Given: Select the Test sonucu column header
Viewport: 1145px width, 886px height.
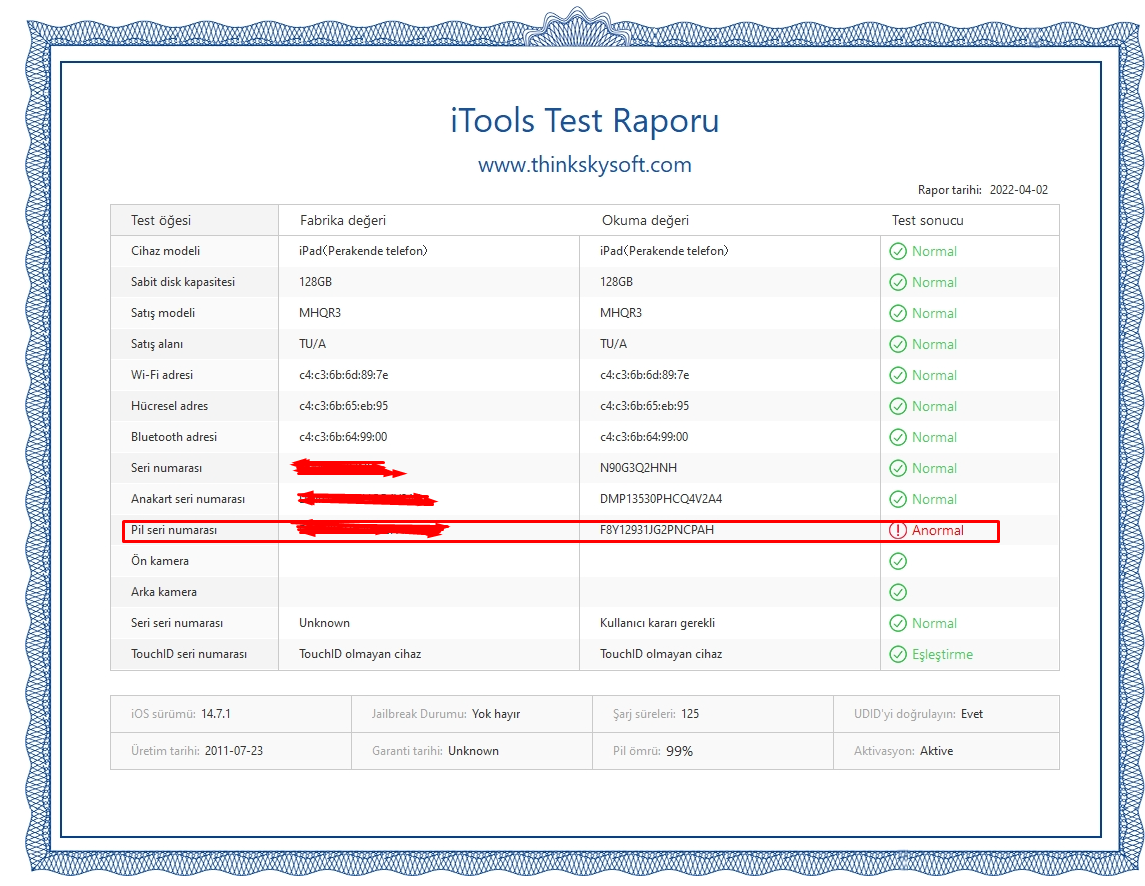Looking at the screenshot, I should pos(927,221).
